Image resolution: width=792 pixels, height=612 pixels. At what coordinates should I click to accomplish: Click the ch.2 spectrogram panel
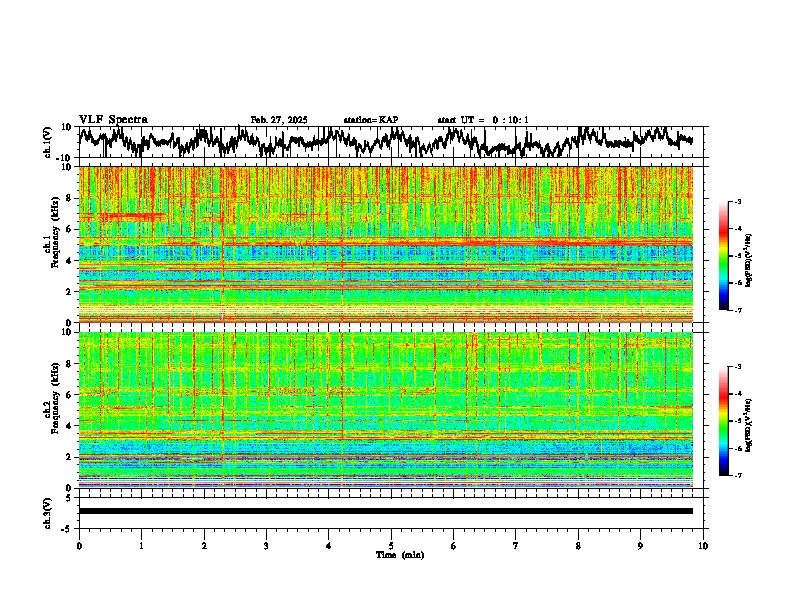click(x=385, y=410)
